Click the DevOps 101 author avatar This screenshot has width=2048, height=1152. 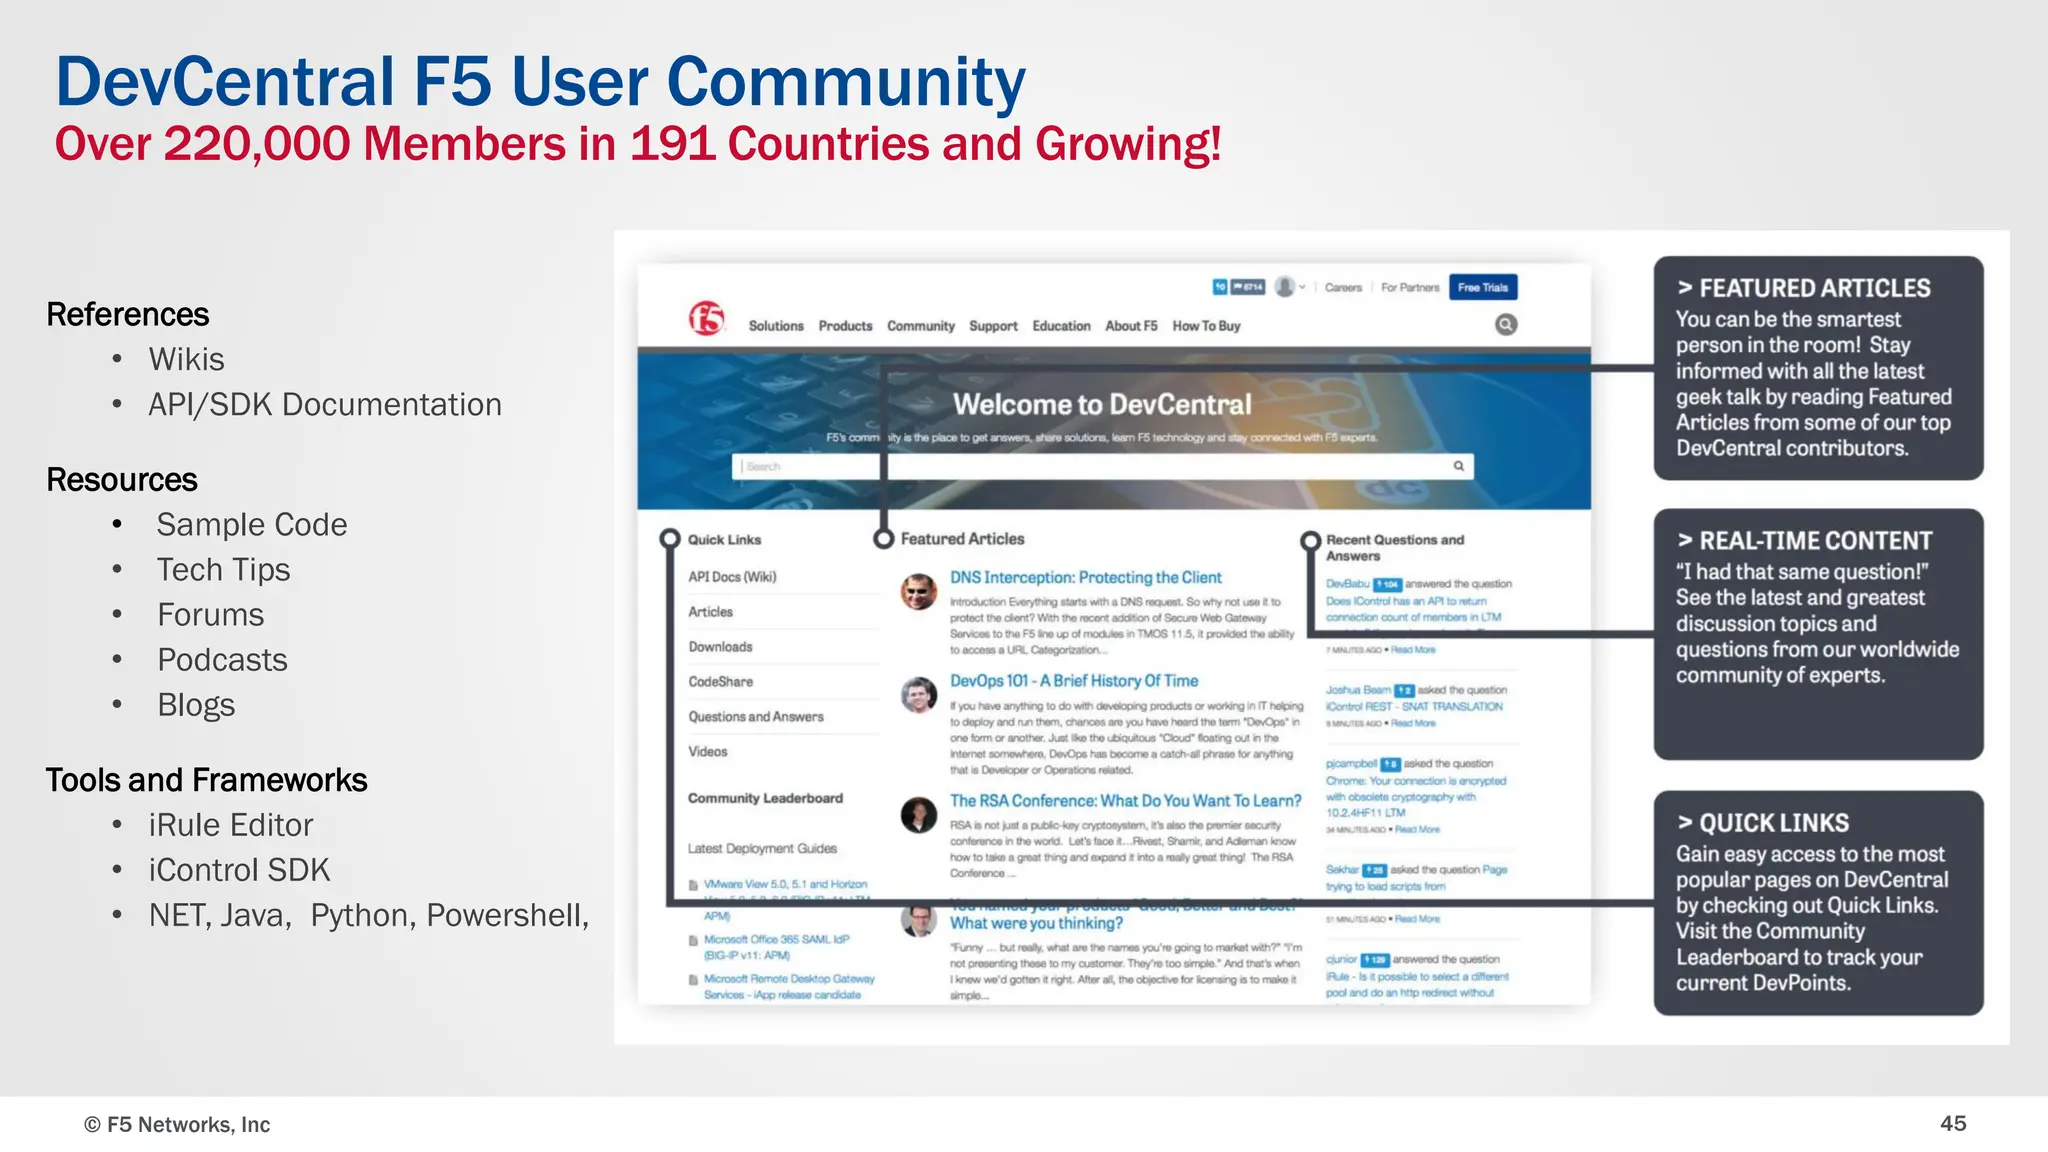pyautogui.click(x=918, y=694)
